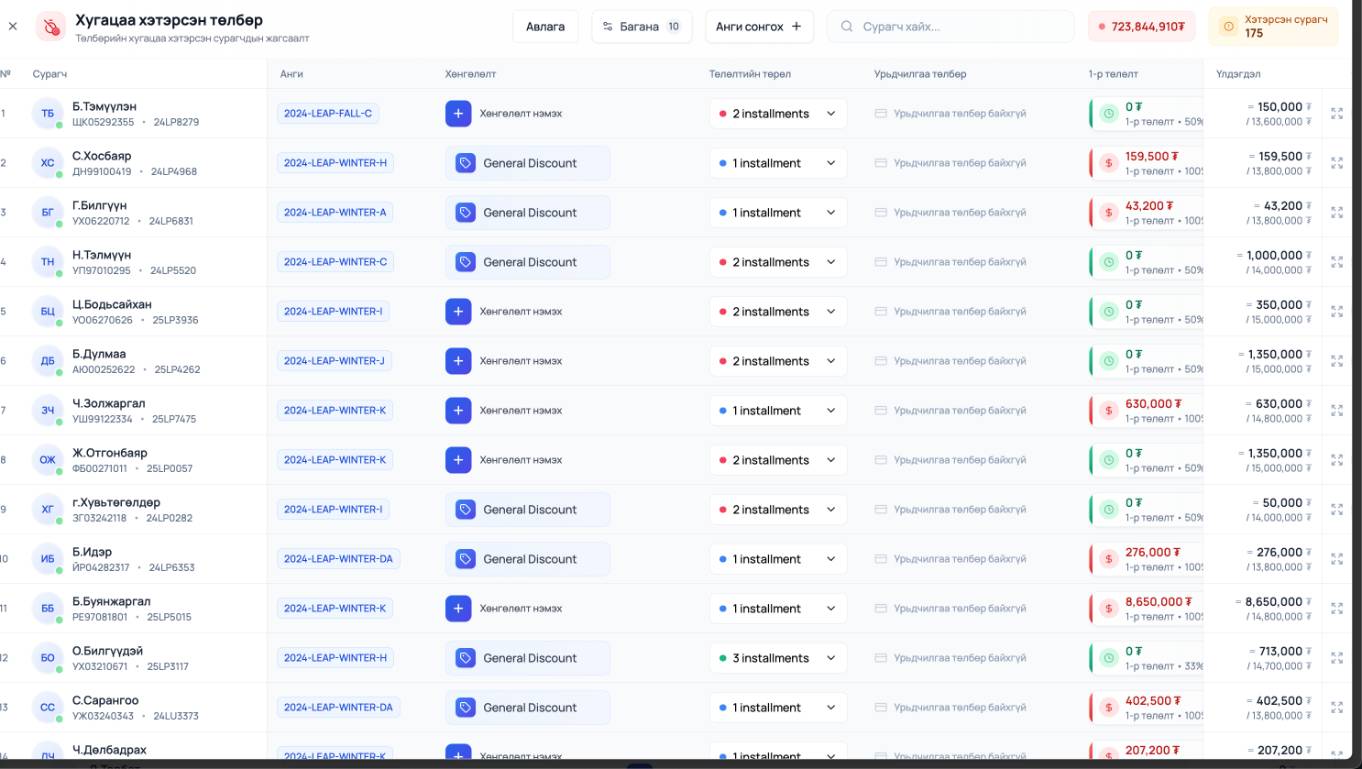
Task: Click the Үлдэгдэл column header
Action: click(1238, 74)
